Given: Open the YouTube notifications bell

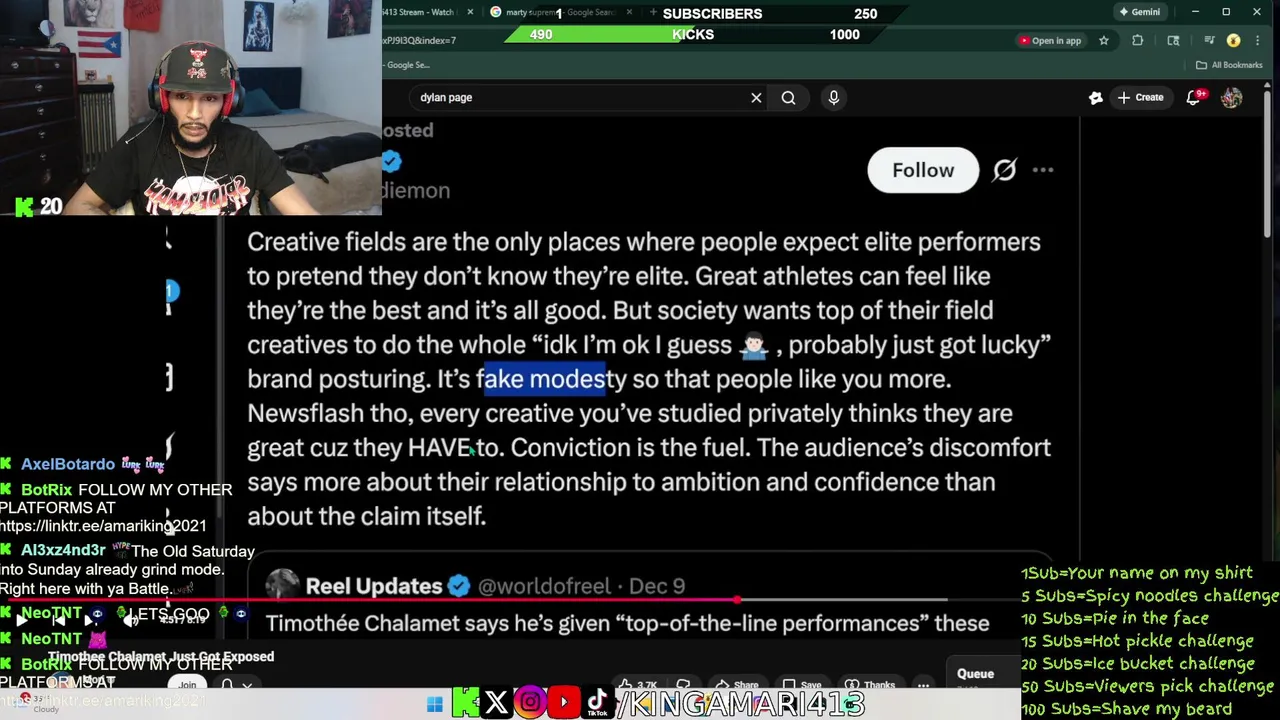Looking at the screenshot, I should click(x=1193, y=97).
